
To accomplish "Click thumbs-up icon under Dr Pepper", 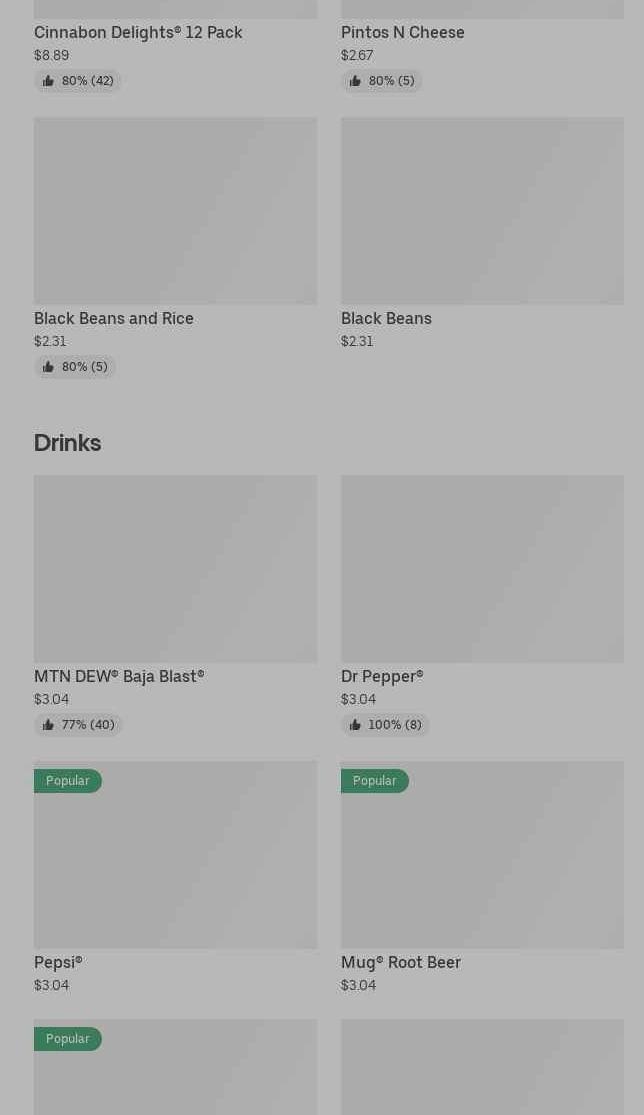I will point(355,725).
